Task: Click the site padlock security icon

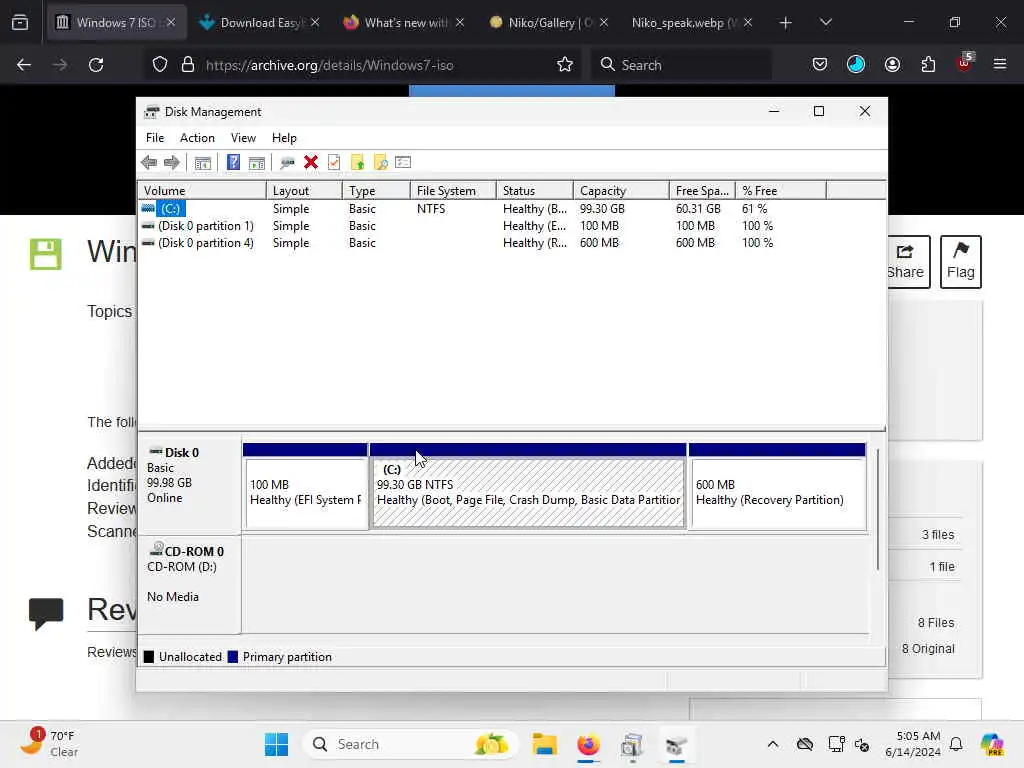Action: coord(188,65)
